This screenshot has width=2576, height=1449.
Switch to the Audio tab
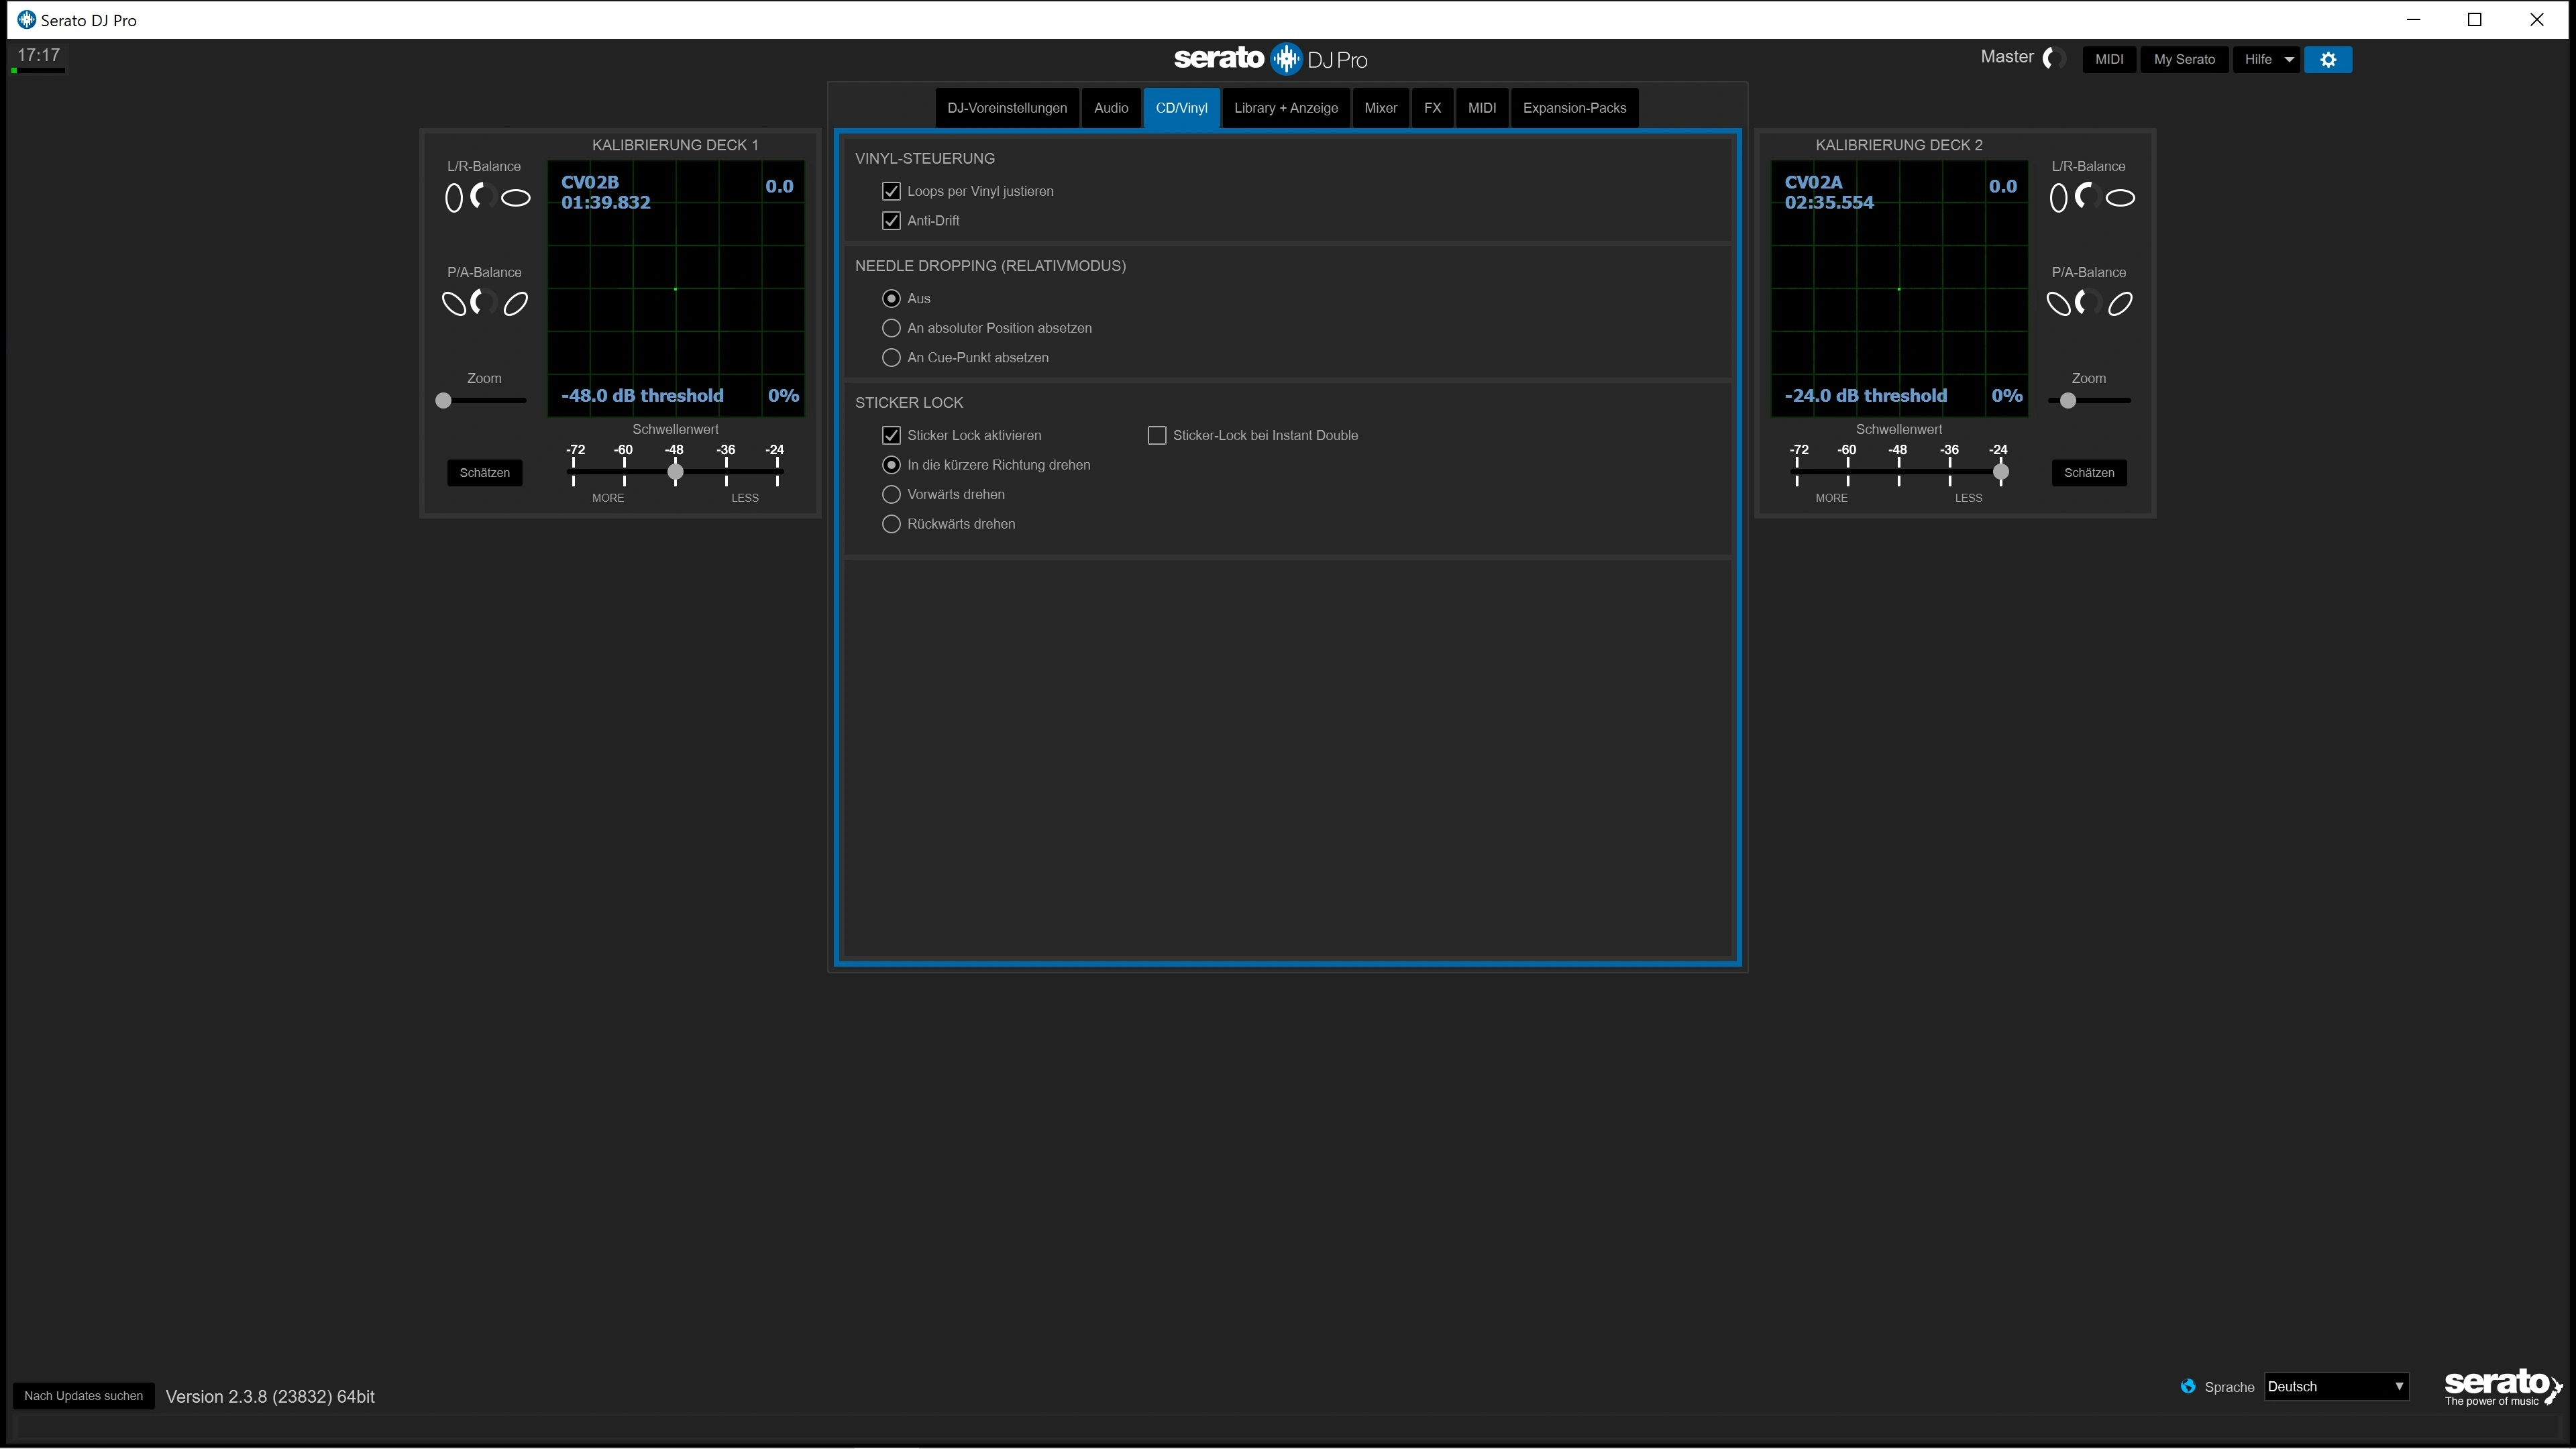tap(1110, 108)
